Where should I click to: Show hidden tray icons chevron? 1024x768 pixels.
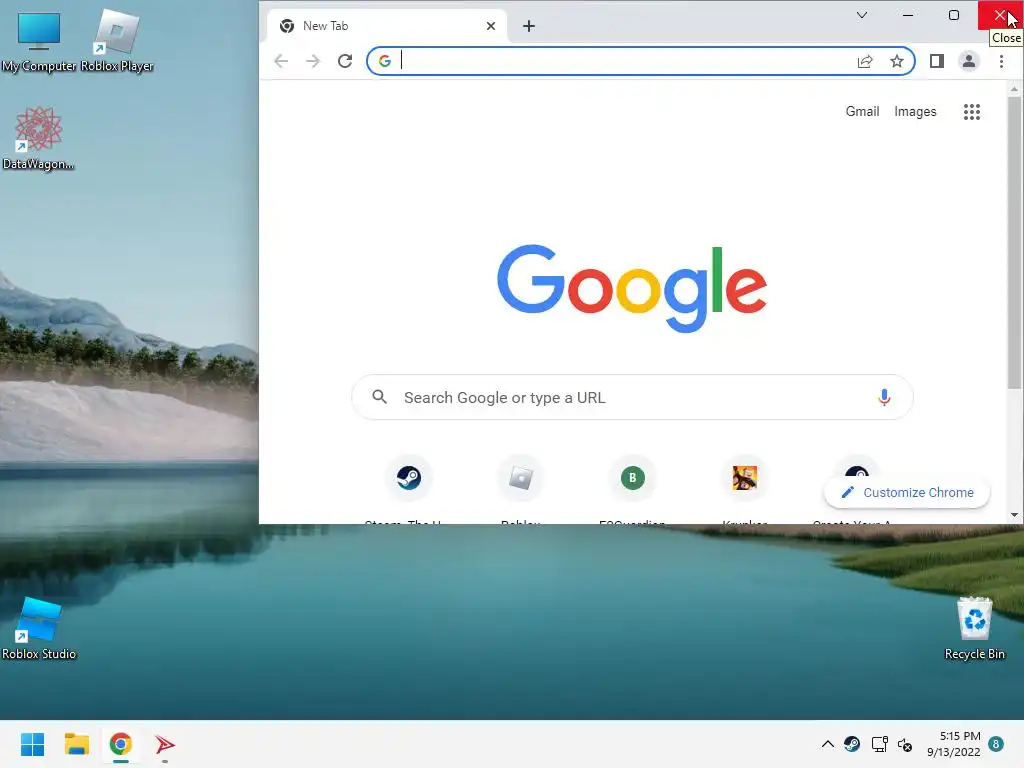[827, 744]
